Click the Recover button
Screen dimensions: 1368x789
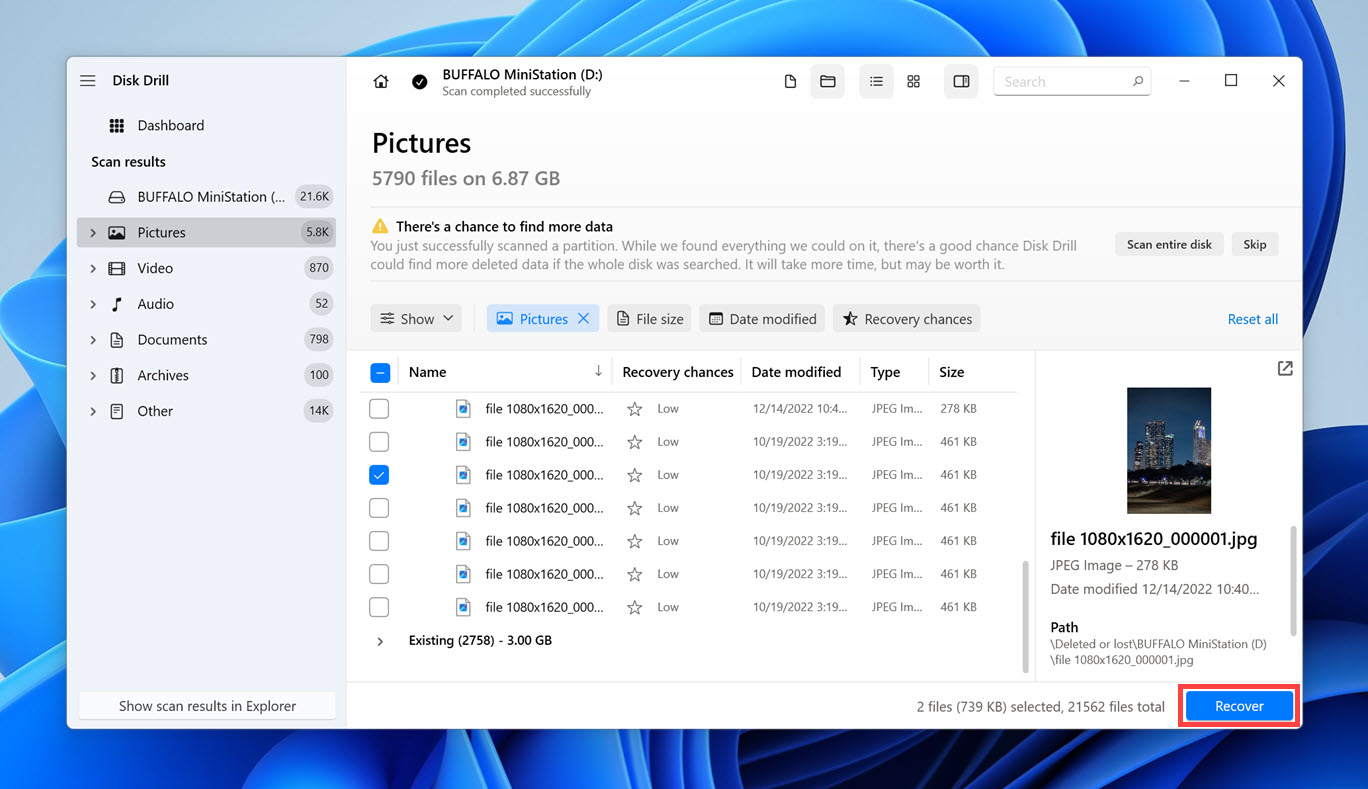coord(1239,706)
